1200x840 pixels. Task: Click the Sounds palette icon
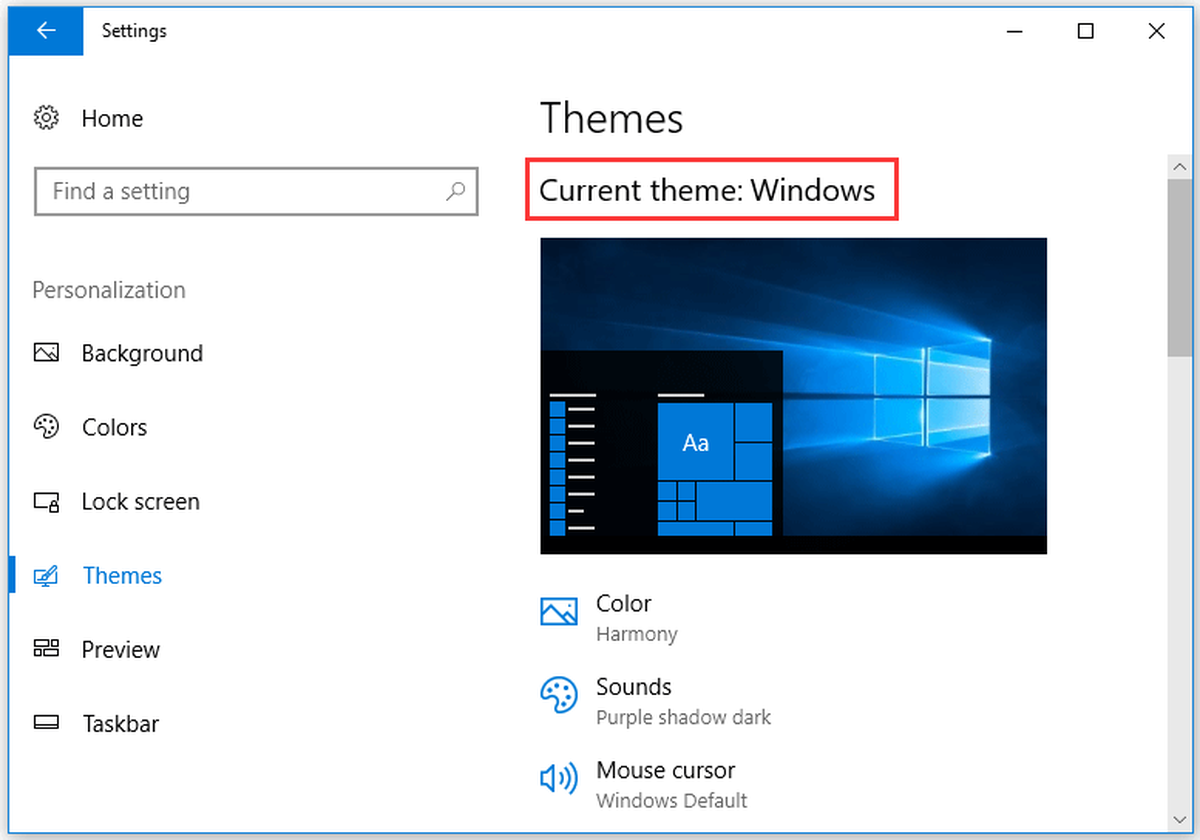click(x=559, y=694)
